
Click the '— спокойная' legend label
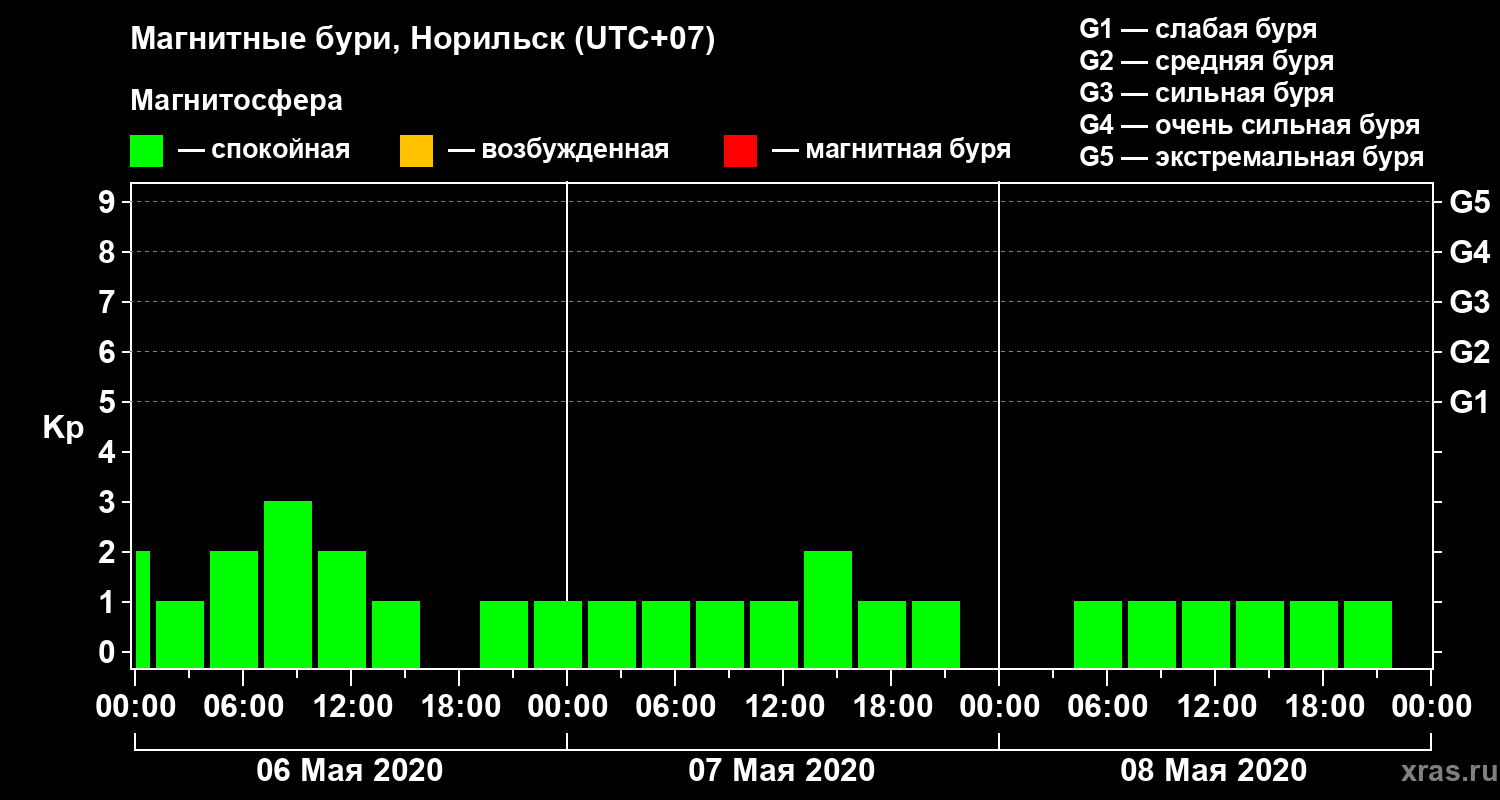tap(264, 150)
